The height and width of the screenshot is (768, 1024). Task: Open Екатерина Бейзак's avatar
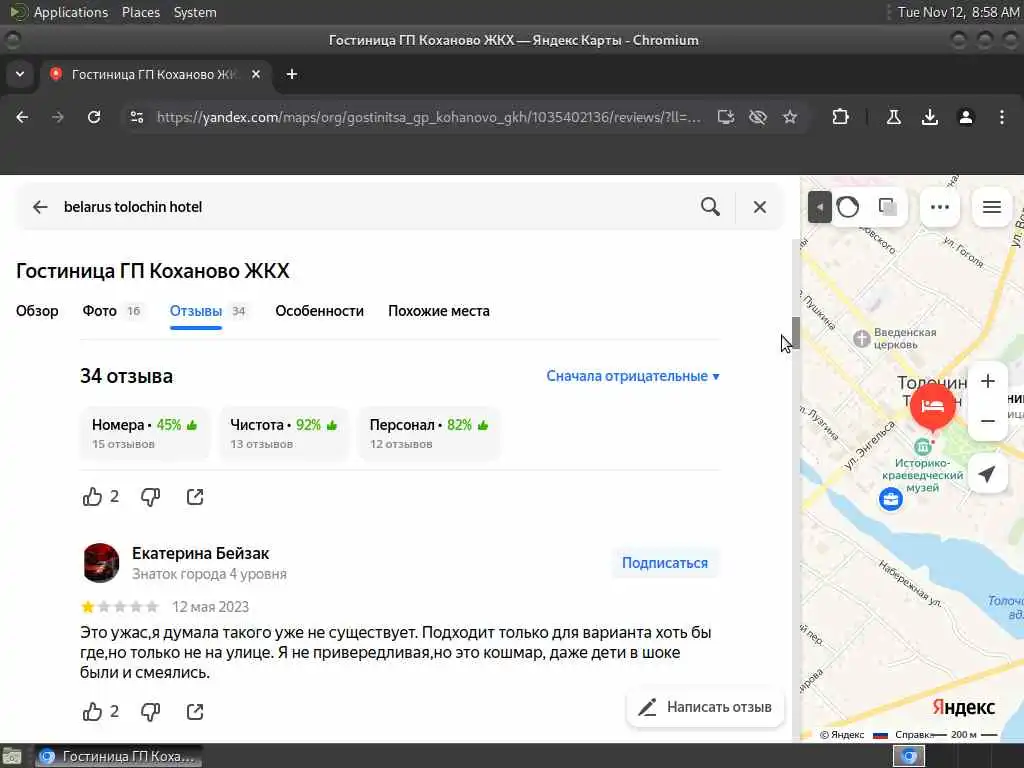click(x=101, y=562)
